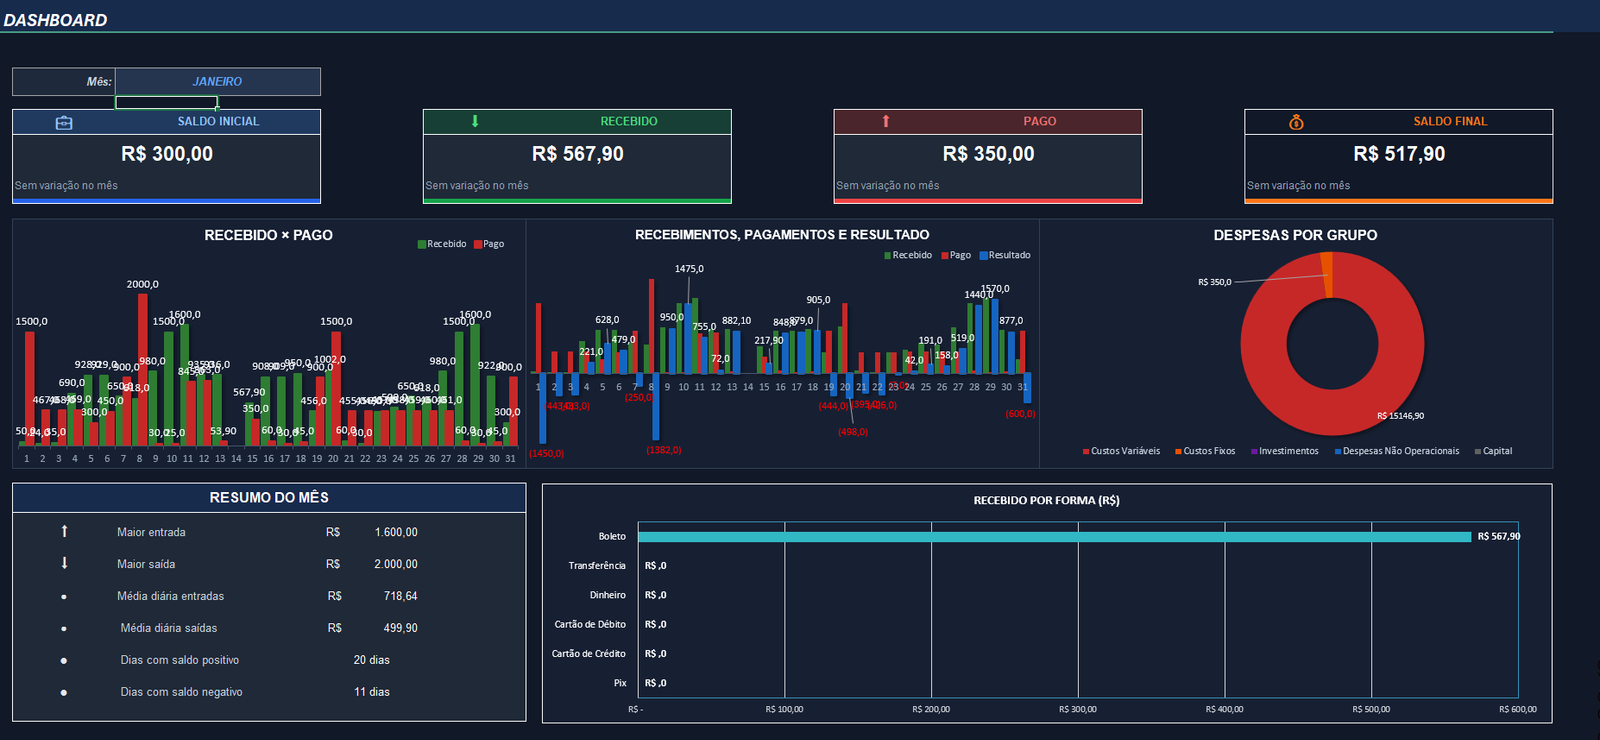Screen dimensions: 1600x740
Task: Click the DASHBOARD title
Action: pos(55,20)
